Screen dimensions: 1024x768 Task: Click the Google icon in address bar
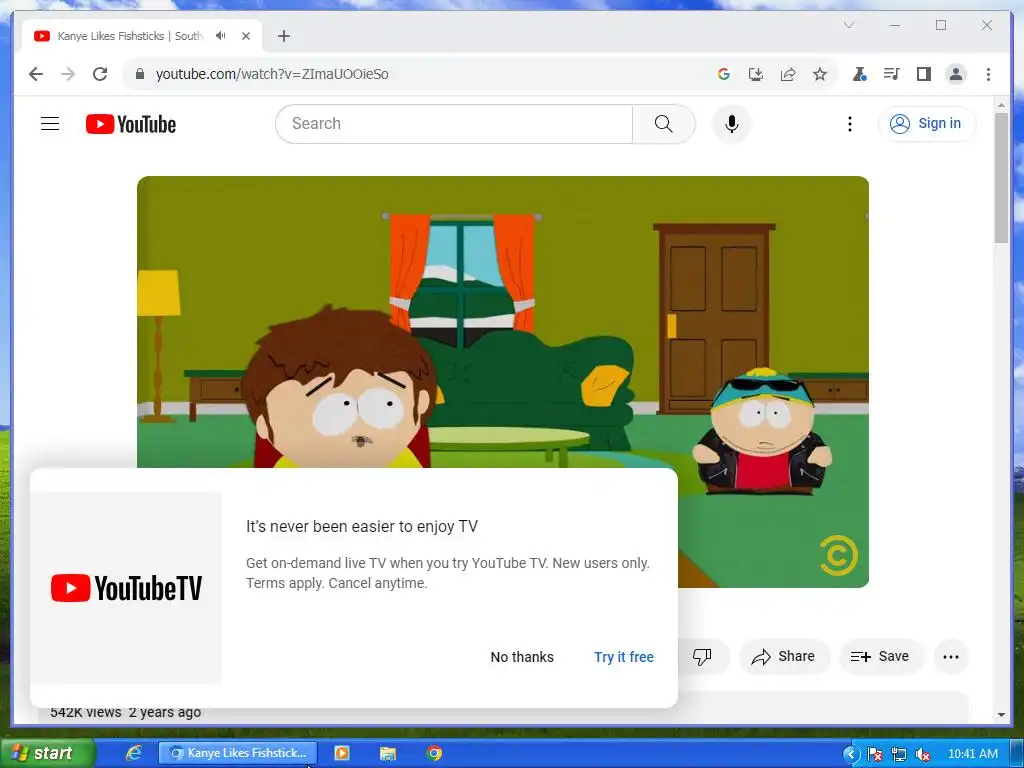click(x=724, y=74)
